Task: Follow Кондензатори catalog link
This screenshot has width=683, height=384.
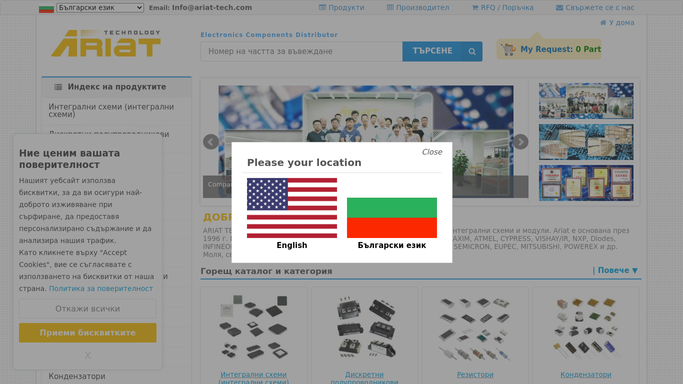Action: (586, 374)
